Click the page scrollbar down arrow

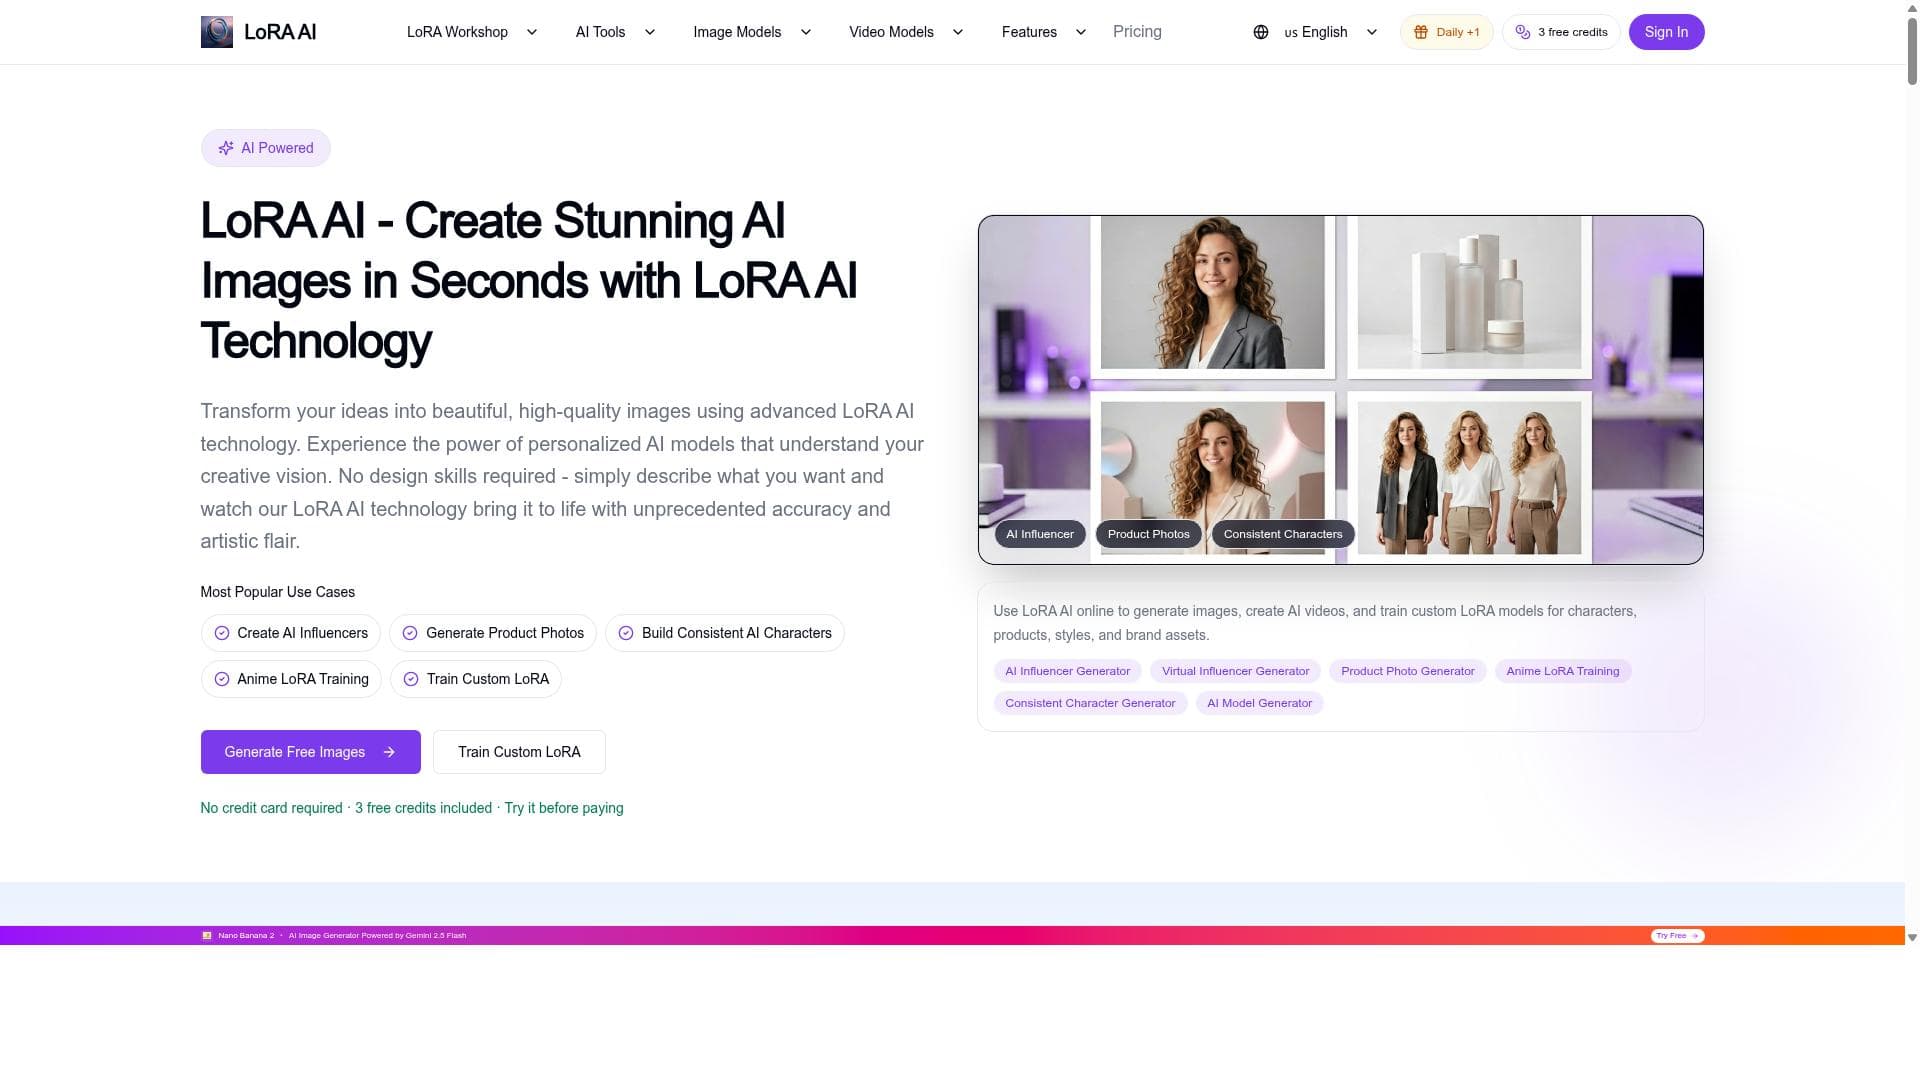[x=1912, y=938]
